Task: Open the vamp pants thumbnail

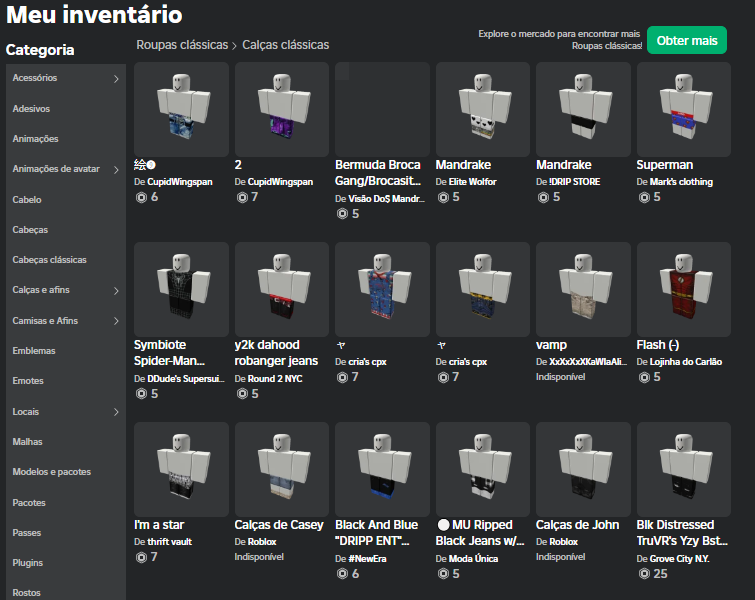Action: click(x=583, y=289)
